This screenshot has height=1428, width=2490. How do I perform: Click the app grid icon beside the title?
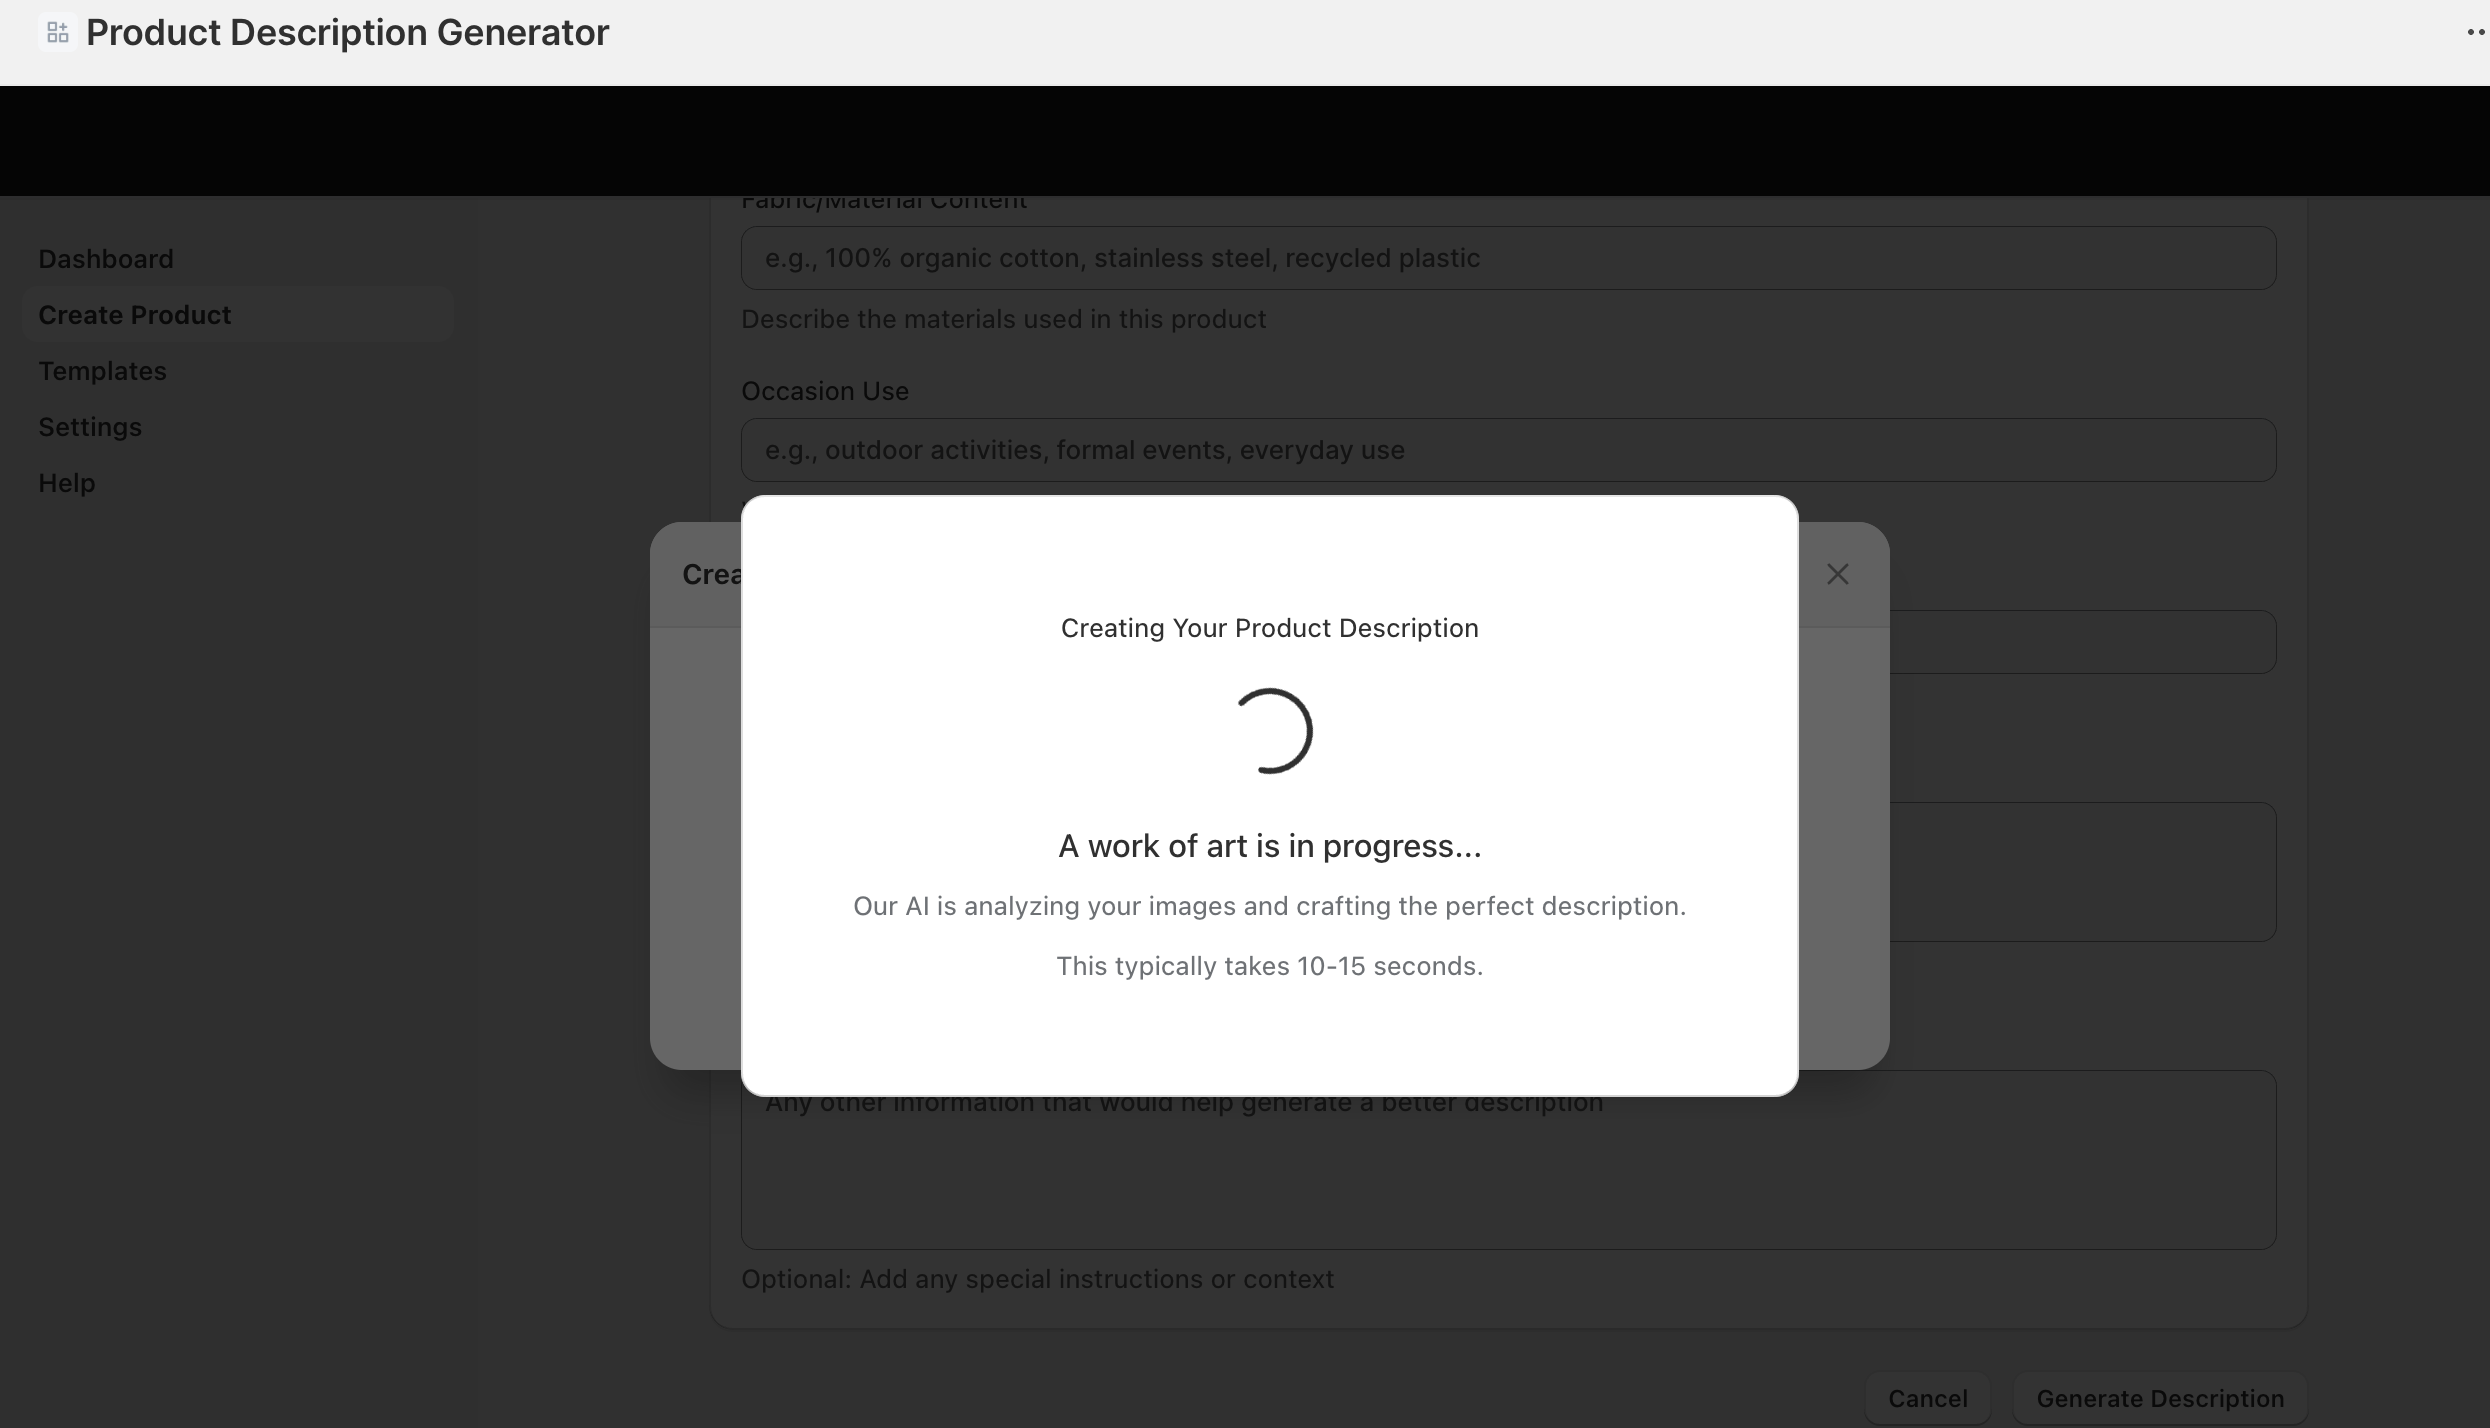click(57, 33)
